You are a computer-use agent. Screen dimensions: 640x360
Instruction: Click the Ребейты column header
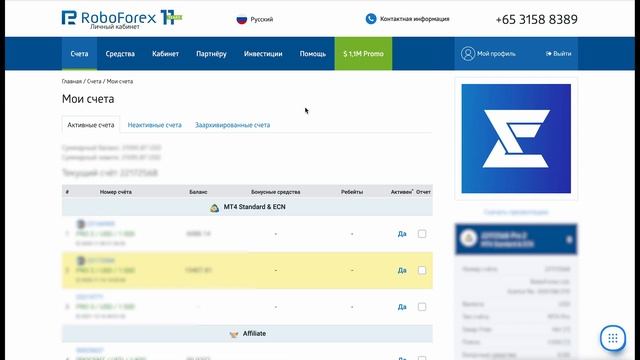[352, 192]
